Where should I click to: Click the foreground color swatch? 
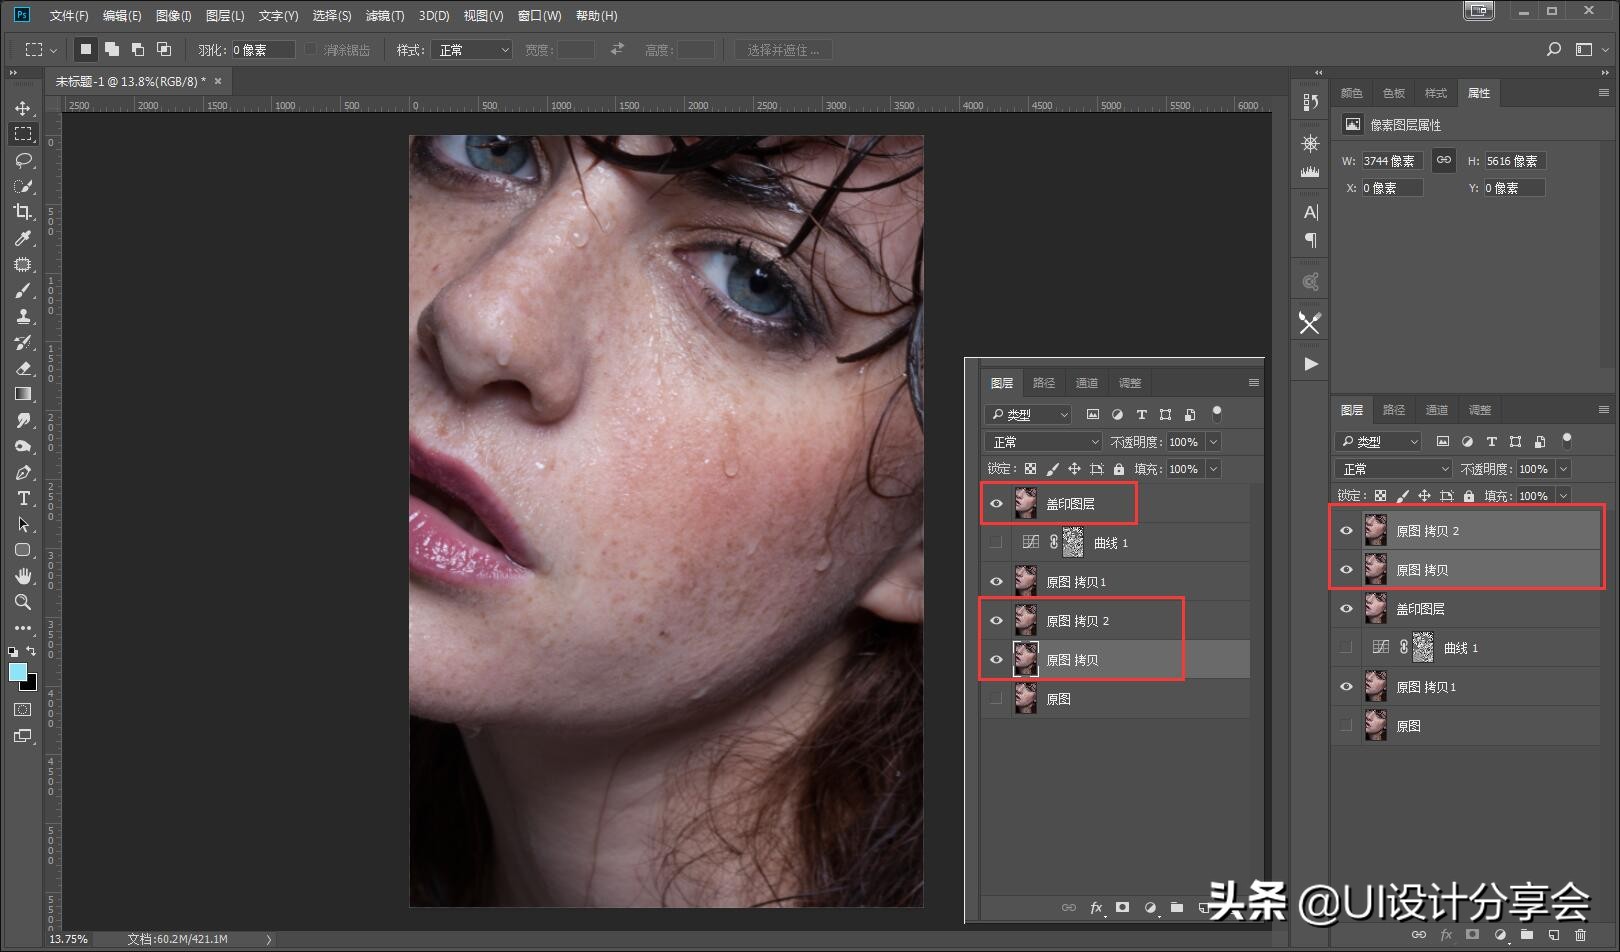coord(17,672)
